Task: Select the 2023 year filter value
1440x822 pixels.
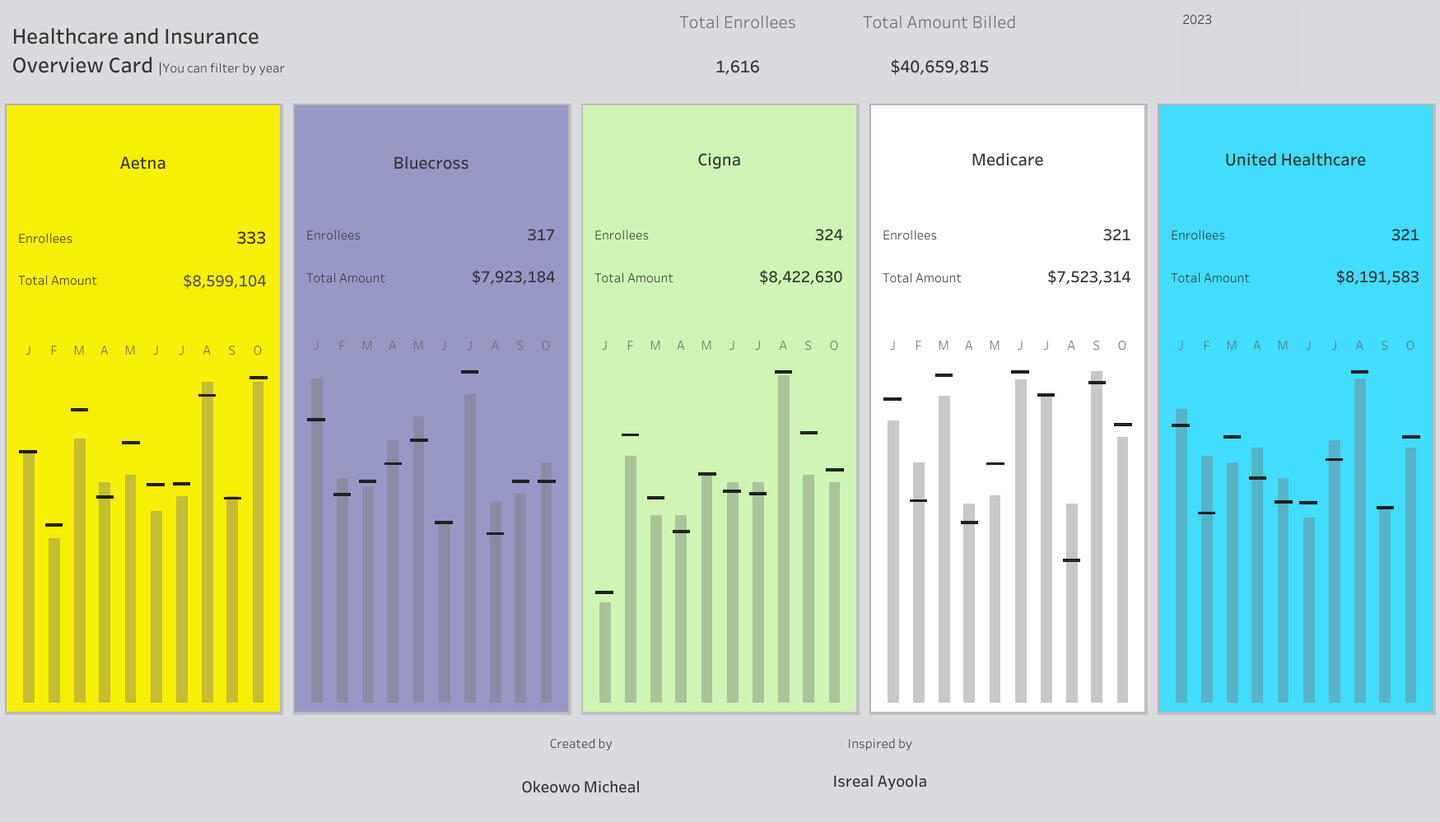Action: 1197,20
